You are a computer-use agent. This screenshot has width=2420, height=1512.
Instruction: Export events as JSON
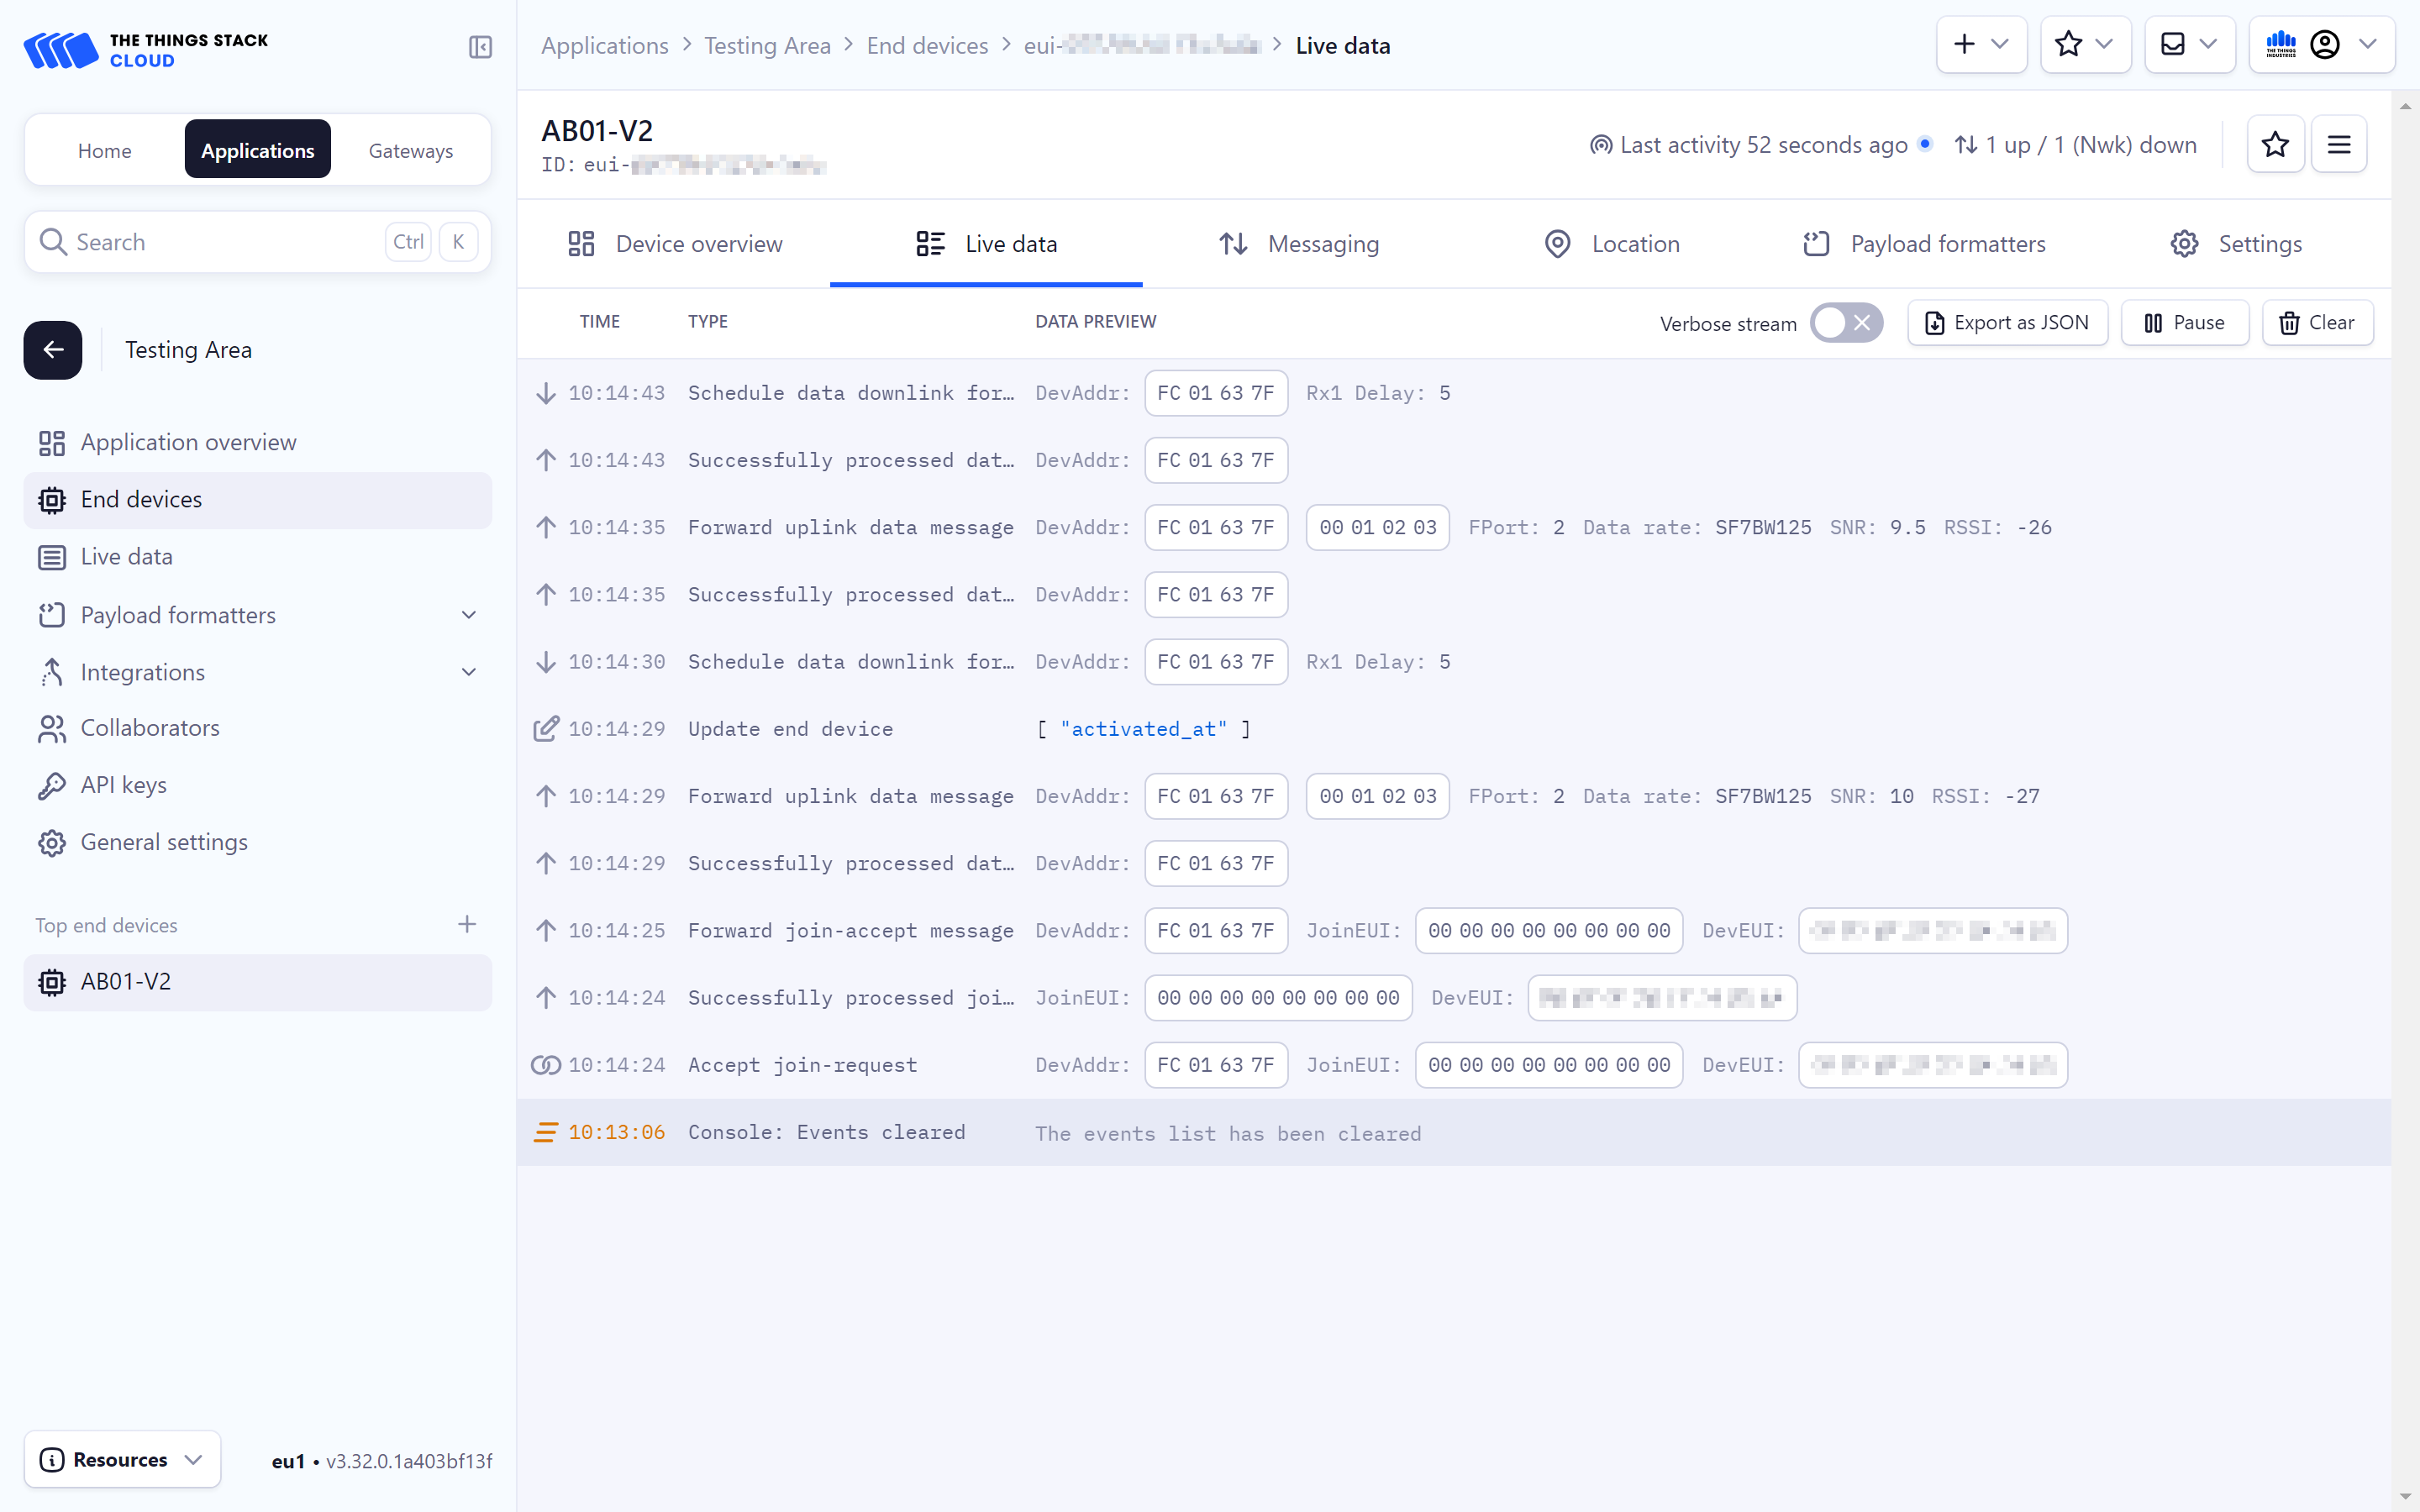pos(2007,322)
